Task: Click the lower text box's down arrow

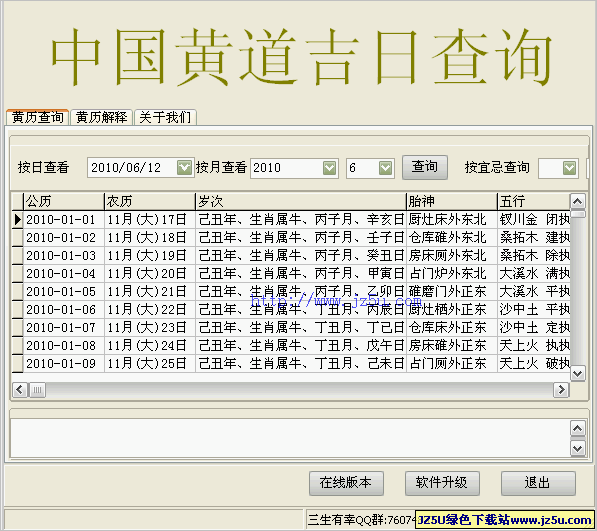Action: click(x=578, y=448)
